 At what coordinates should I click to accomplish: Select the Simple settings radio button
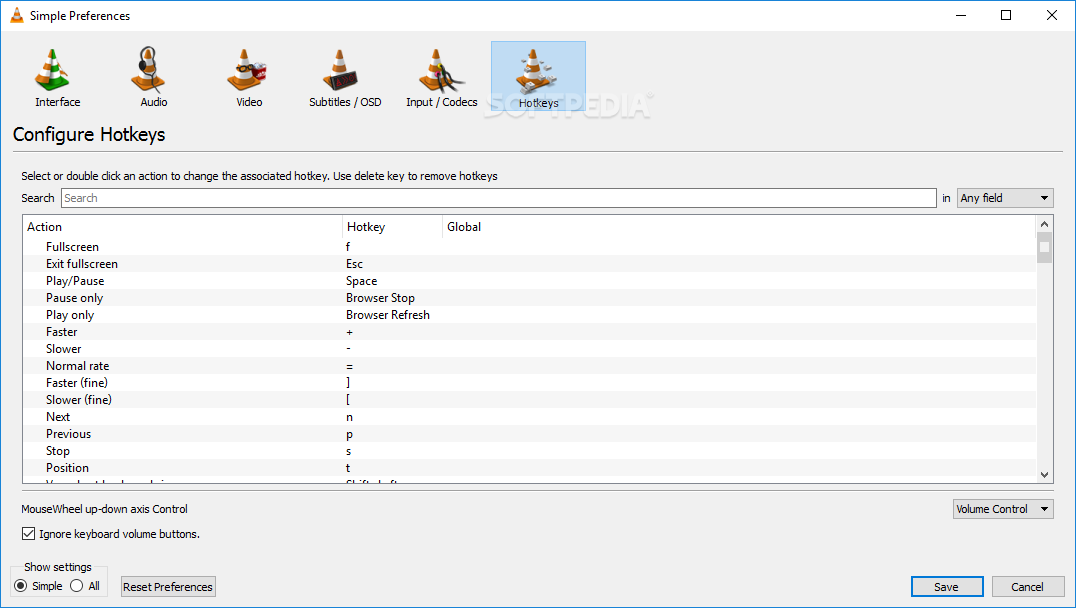click(21, 586)
